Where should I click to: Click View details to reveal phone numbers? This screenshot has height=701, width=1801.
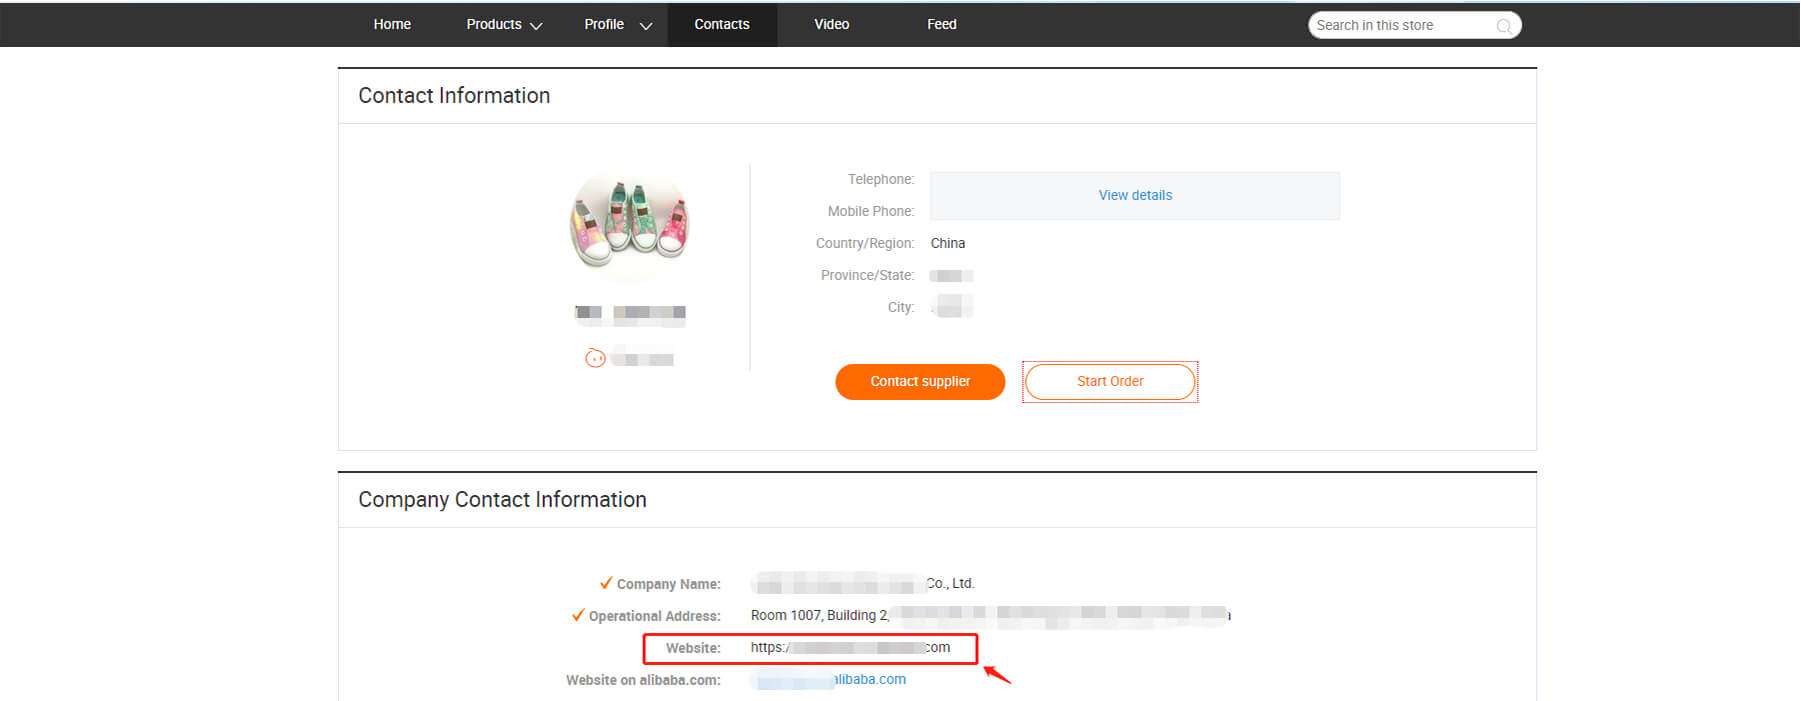point(1135,195)
